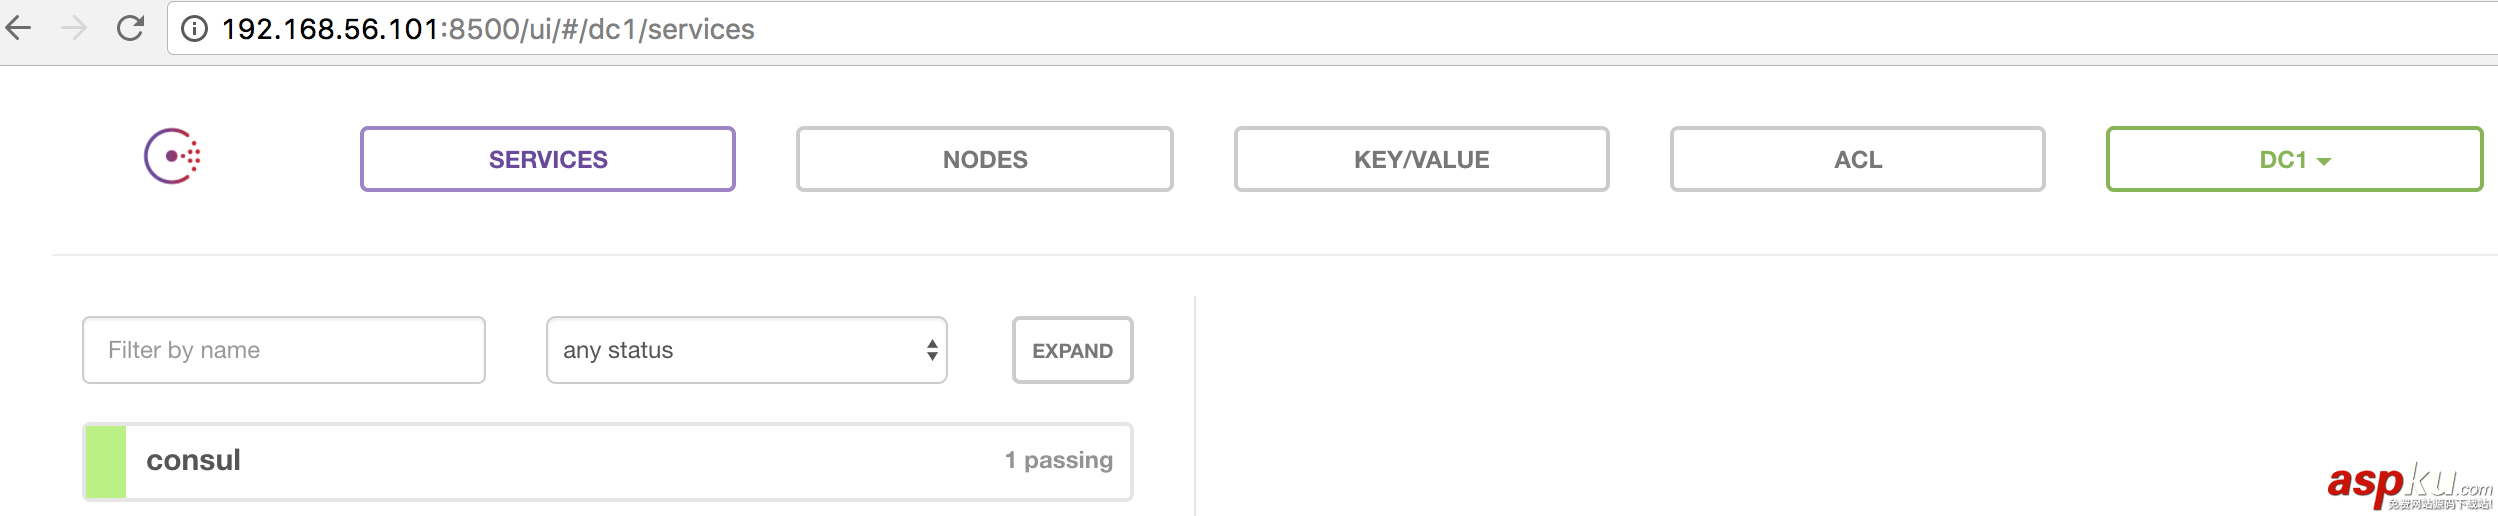Image resolution: width=2498 pixels, height=516 pixels.
Task: Open the site information icon
Action: 194,29
